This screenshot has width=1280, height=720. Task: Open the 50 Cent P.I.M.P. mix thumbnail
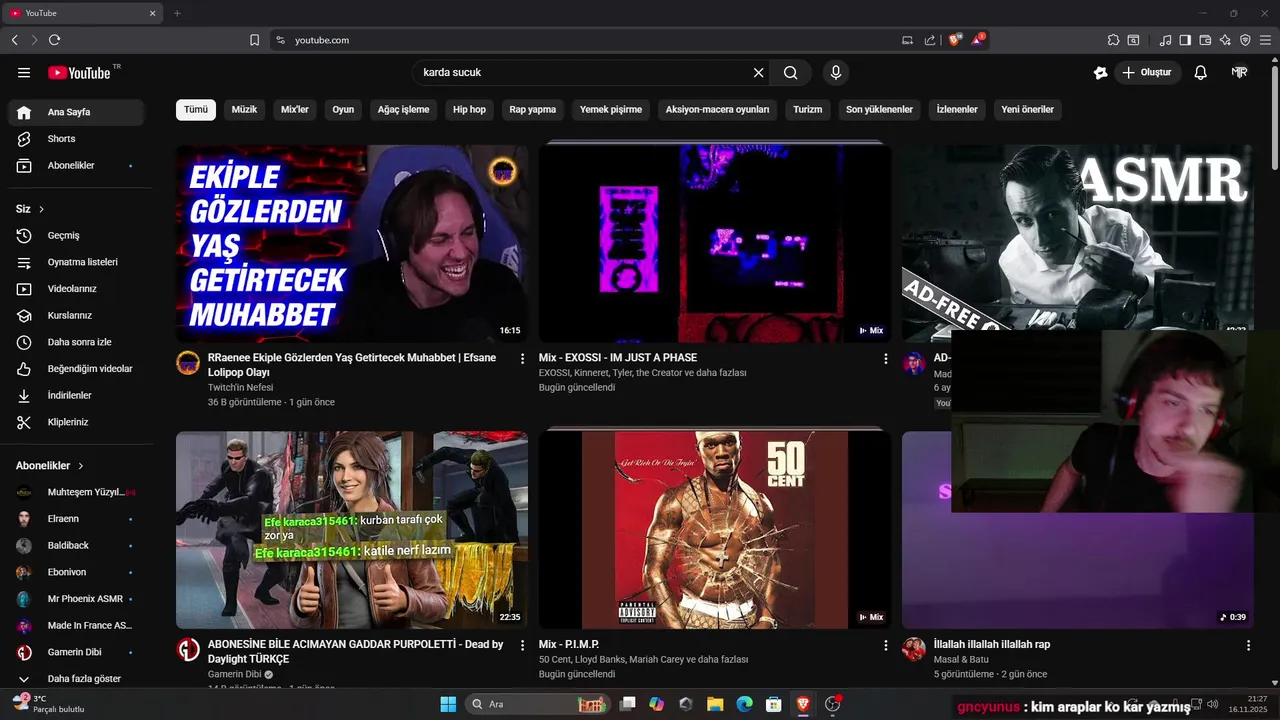pos(715,530)
